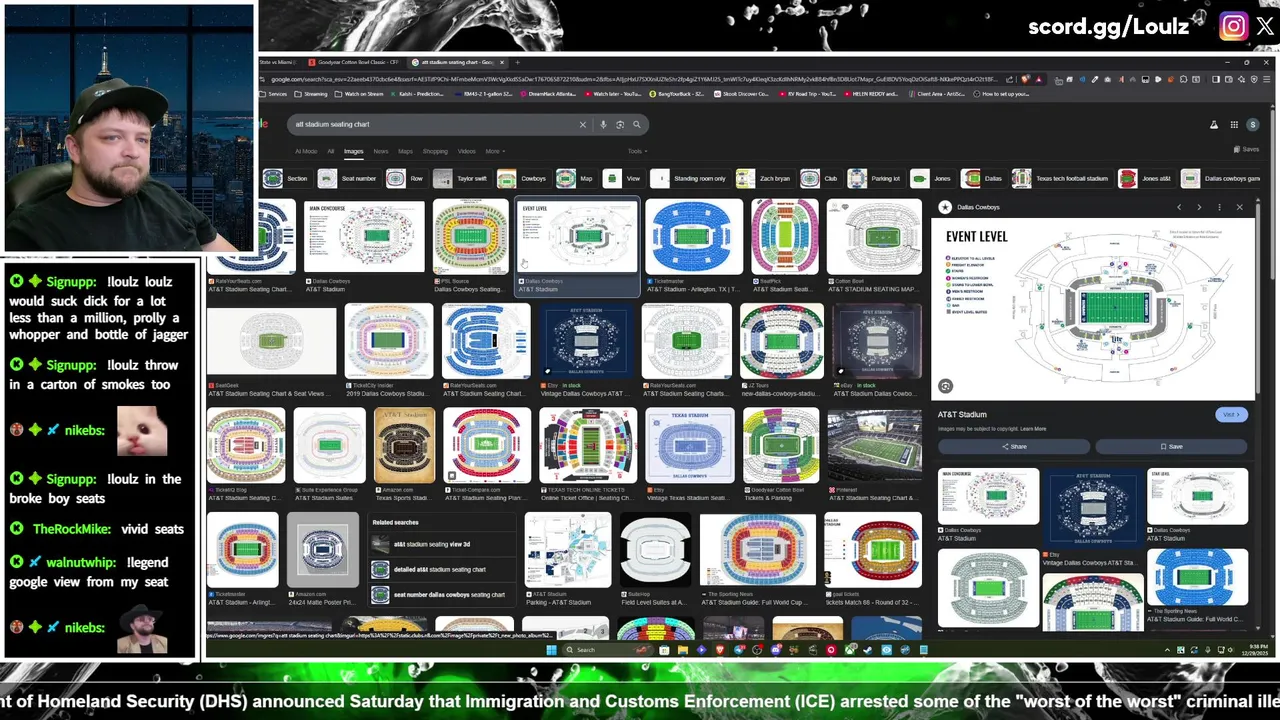Open search by image (Lens) icon

point(620,125)
